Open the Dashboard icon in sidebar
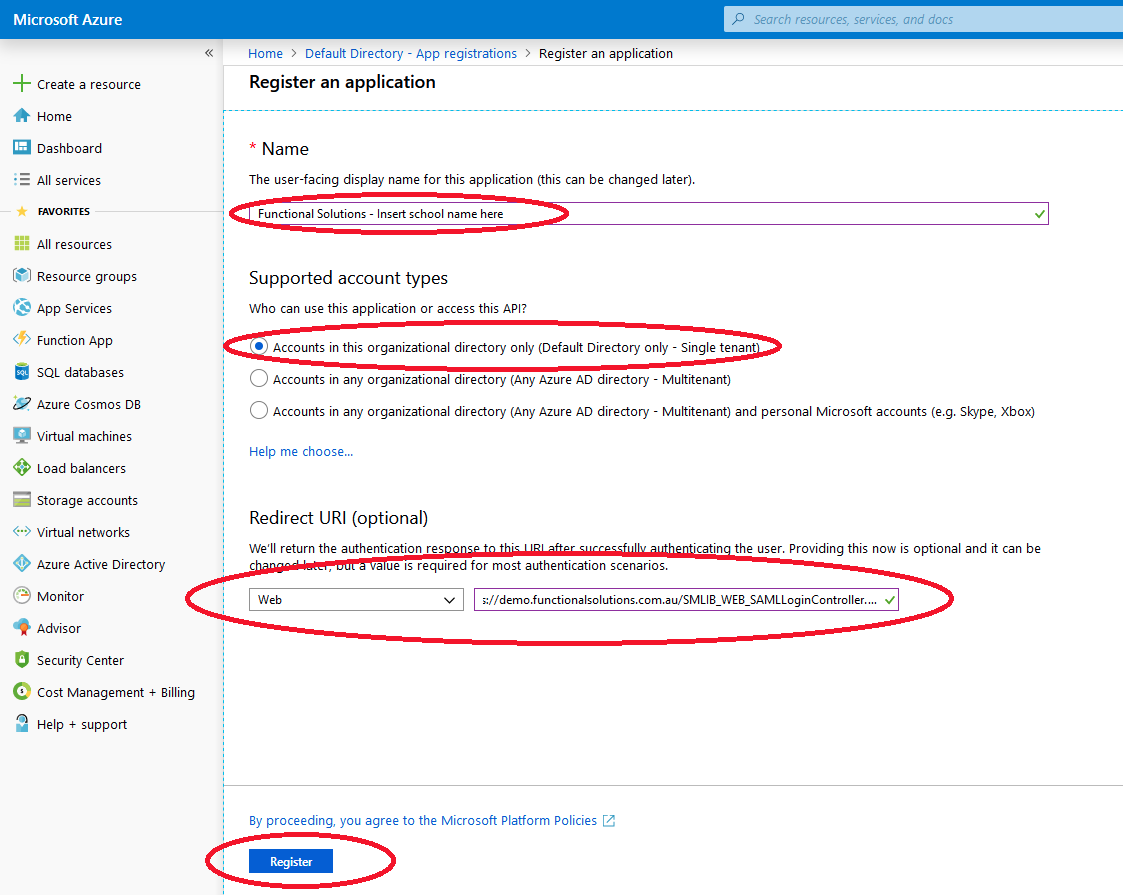The image size is (1123, 895). pyautogui.click(x=22, y=147)
